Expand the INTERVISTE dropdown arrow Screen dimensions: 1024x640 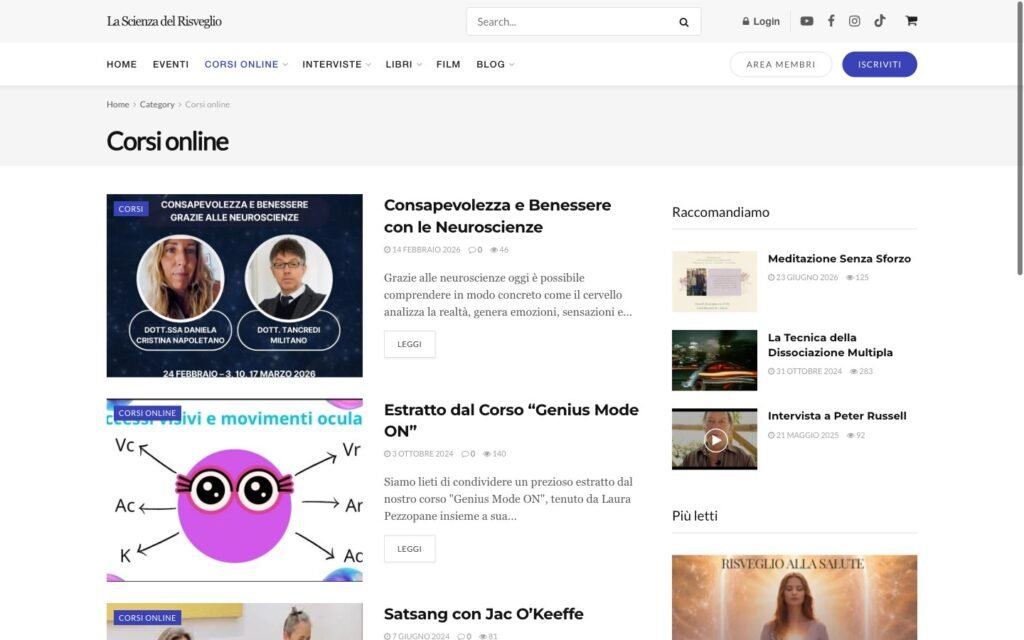368,65
